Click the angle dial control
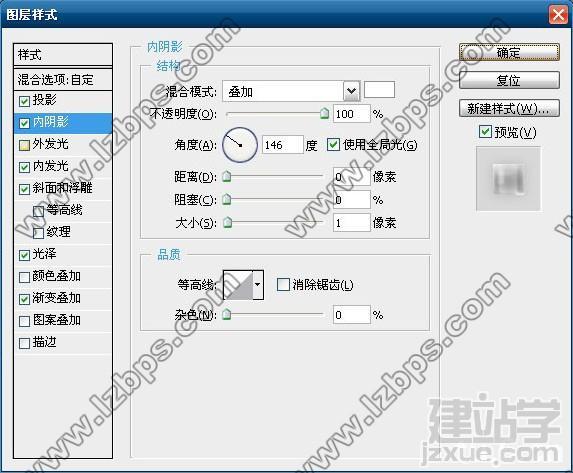Image resolution: width=573 pixels, height=473 pixels. (240, 145)
